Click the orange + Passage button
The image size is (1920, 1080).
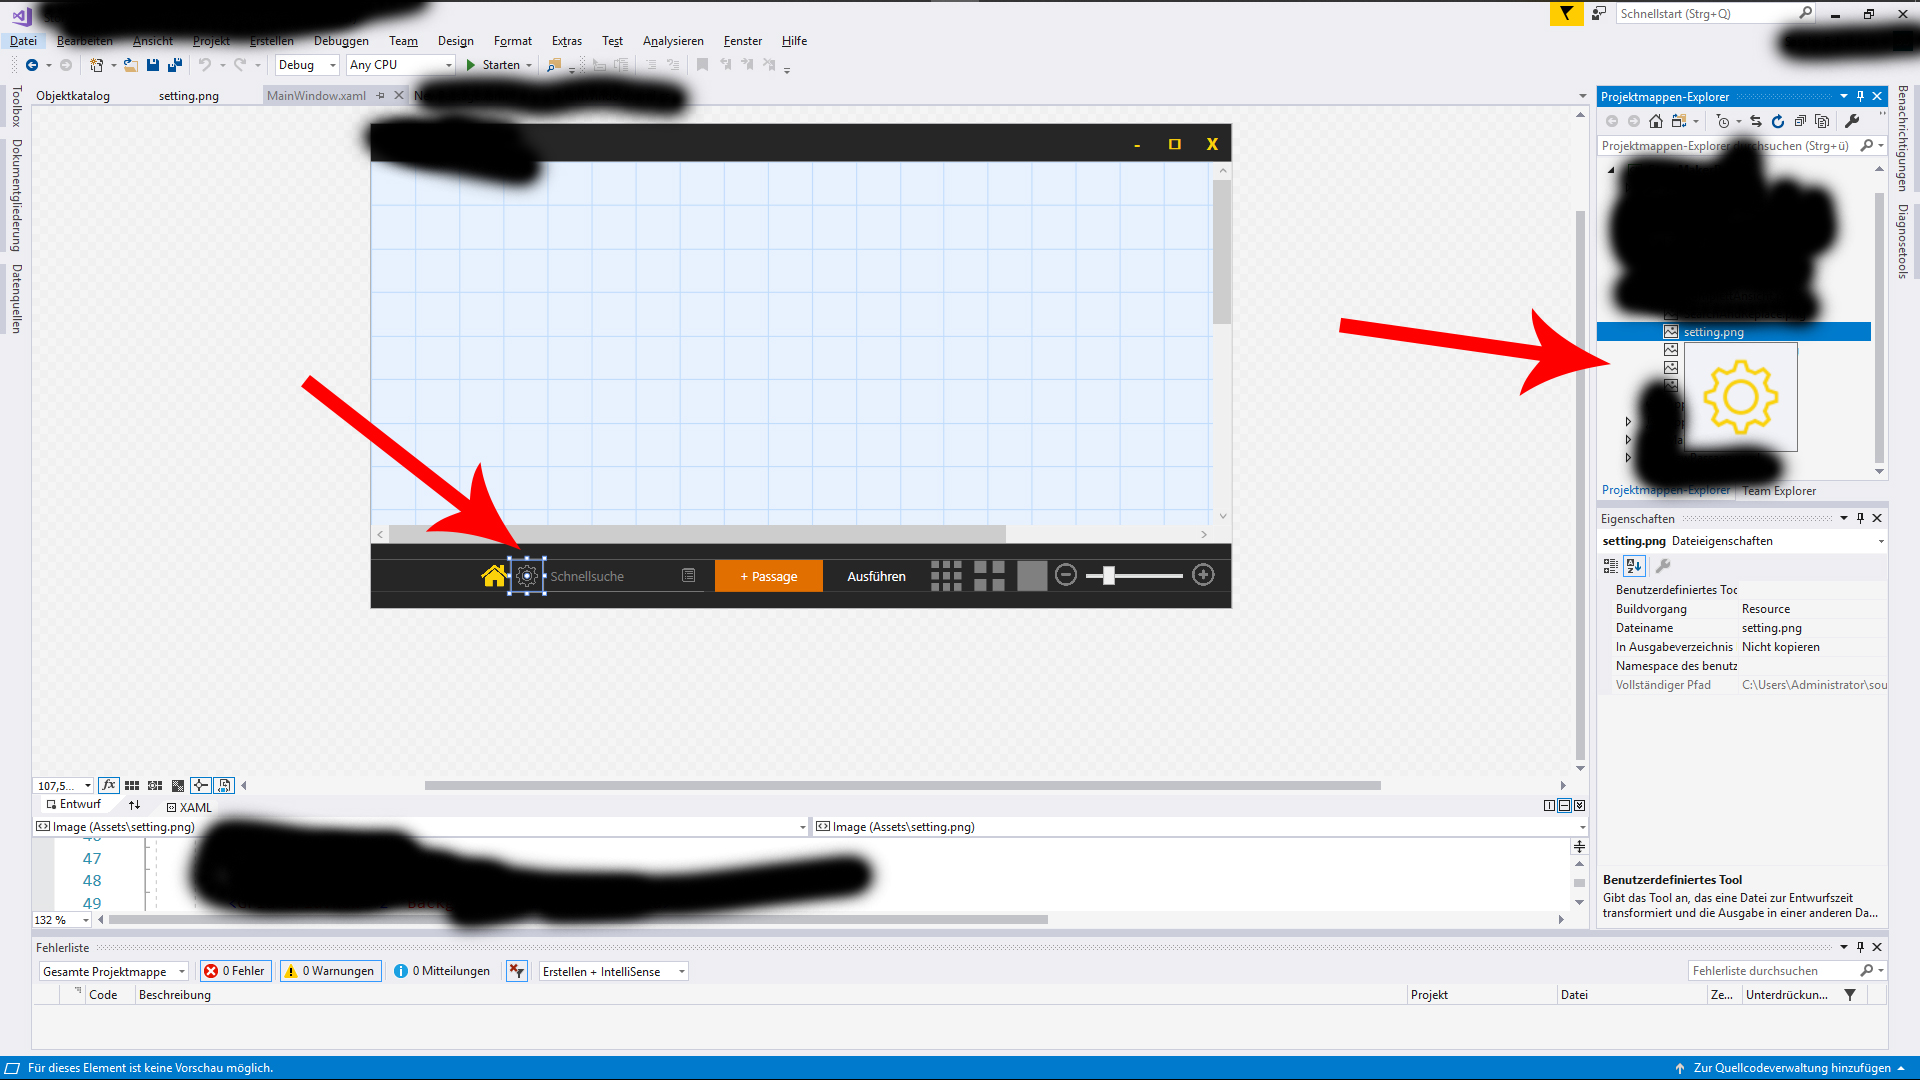point(768,576)
